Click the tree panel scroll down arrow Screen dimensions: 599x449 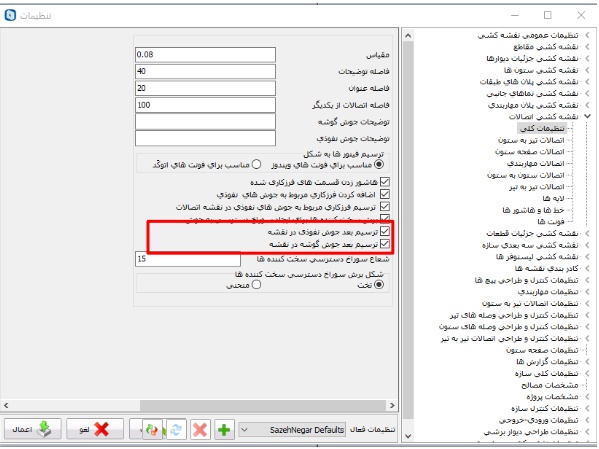[408, 436]
